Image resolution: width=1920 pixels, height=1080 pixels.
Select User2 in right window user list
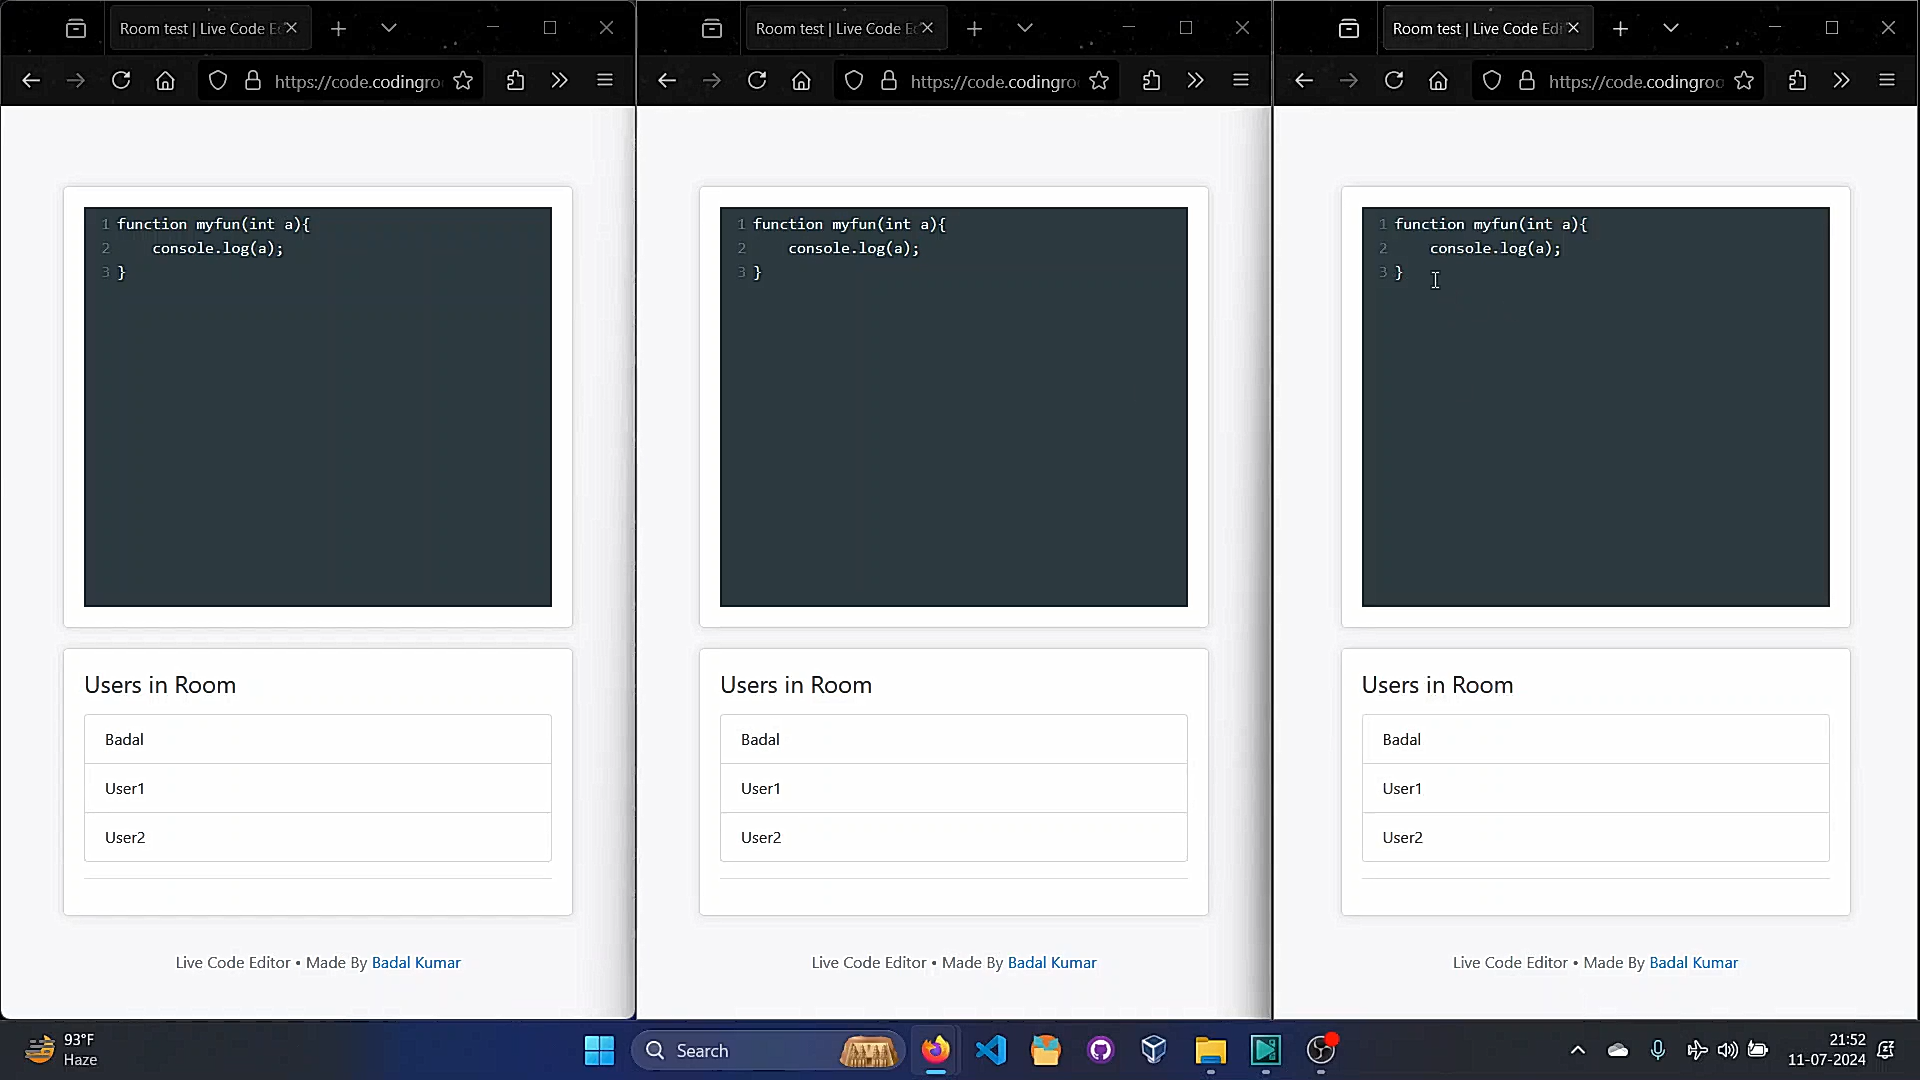(1595, 837)
